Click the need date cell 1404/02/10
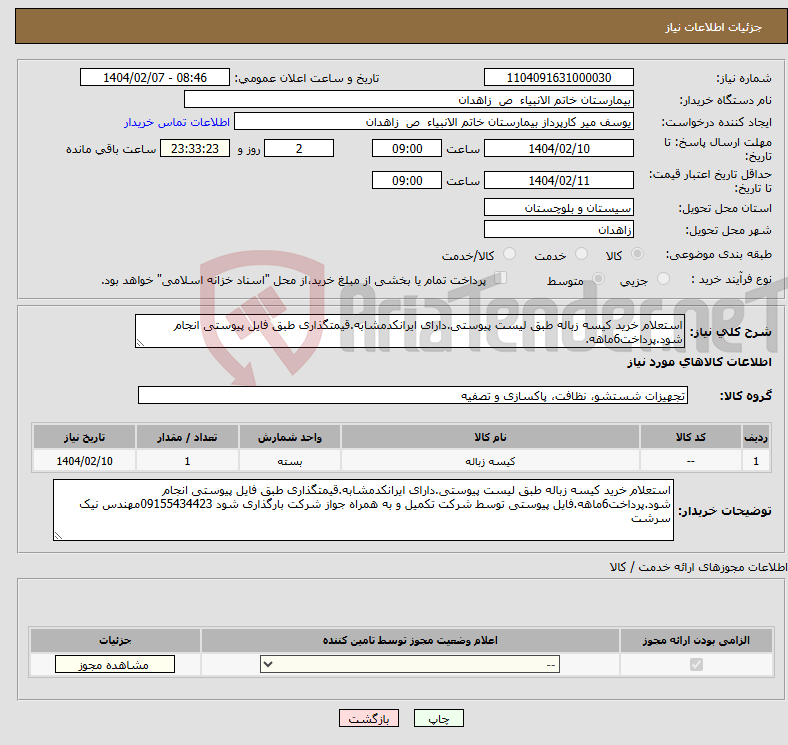This screenshot has height=745, width=788. click(84, 461)
